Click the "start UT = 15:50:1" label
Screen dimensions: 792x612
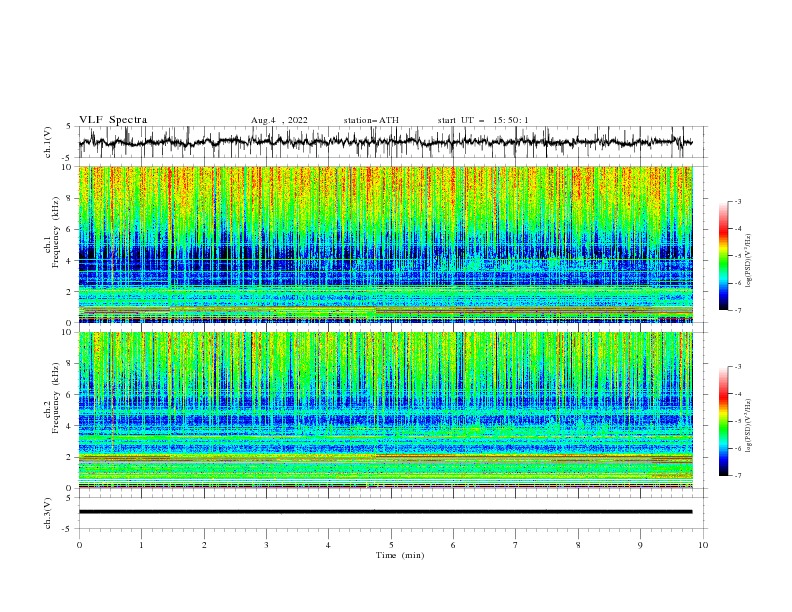[x=483, y=120]
